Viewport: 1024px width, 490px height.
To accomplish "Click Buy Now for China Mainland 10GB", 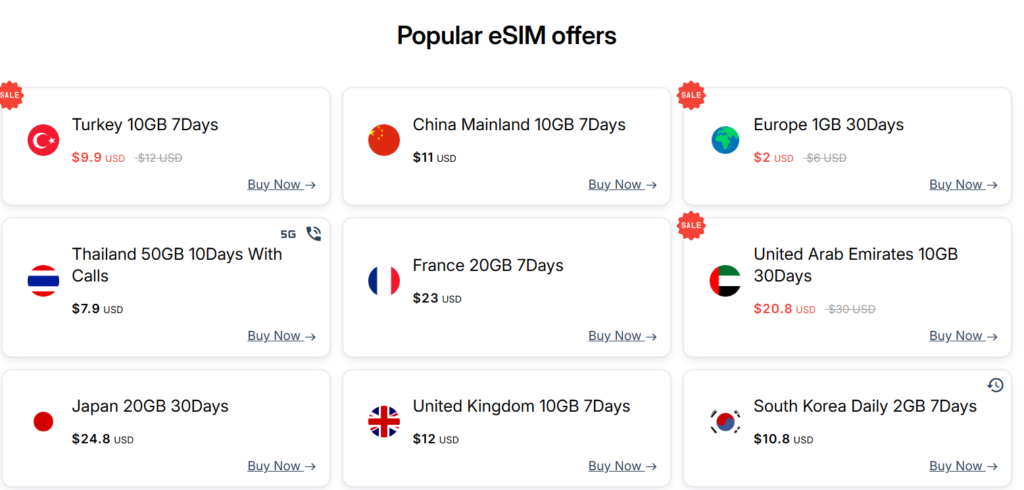I will pos(622,184).
